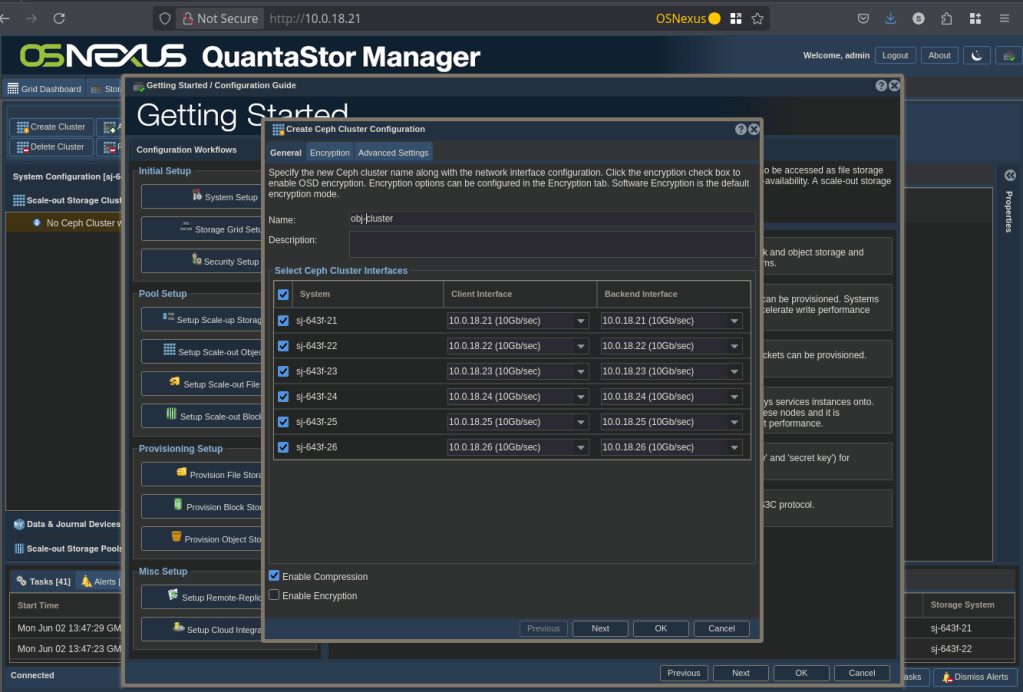Collapse the Properties panel with double-chevron icon
This screenshot has width=1023, height=692.
1010,175
